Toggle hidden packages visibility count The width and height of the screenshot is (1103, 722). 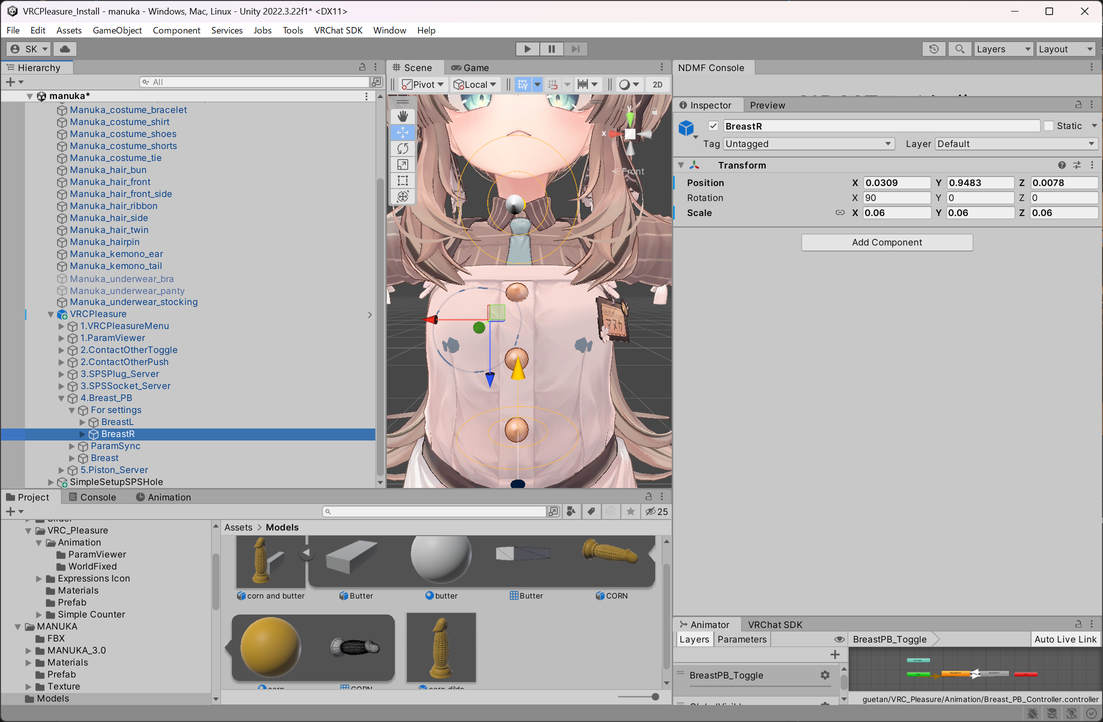click(x=656, y=512)
